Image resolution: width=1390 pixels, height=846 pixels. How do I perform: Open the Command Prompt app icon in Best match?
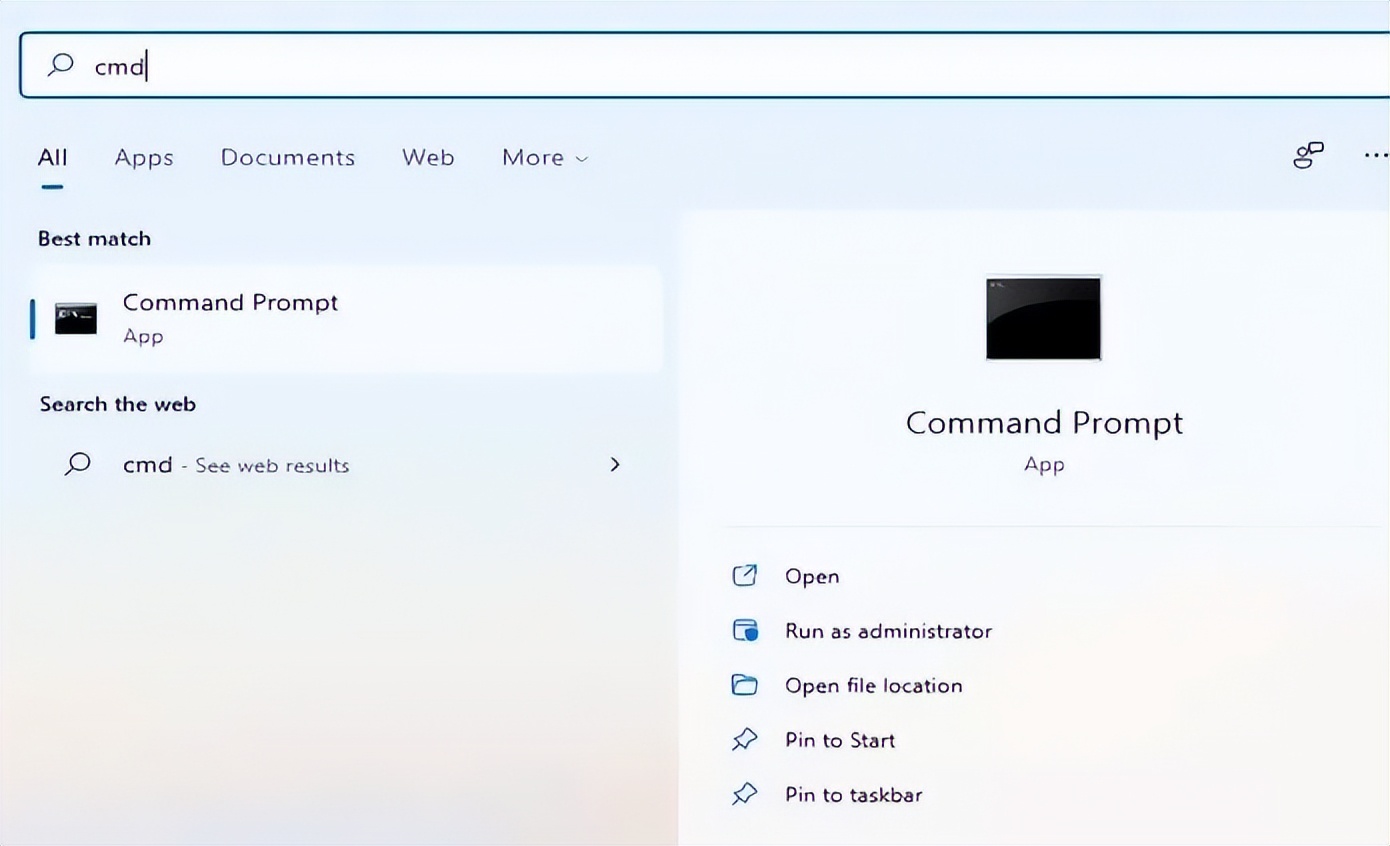click(75, 318)
